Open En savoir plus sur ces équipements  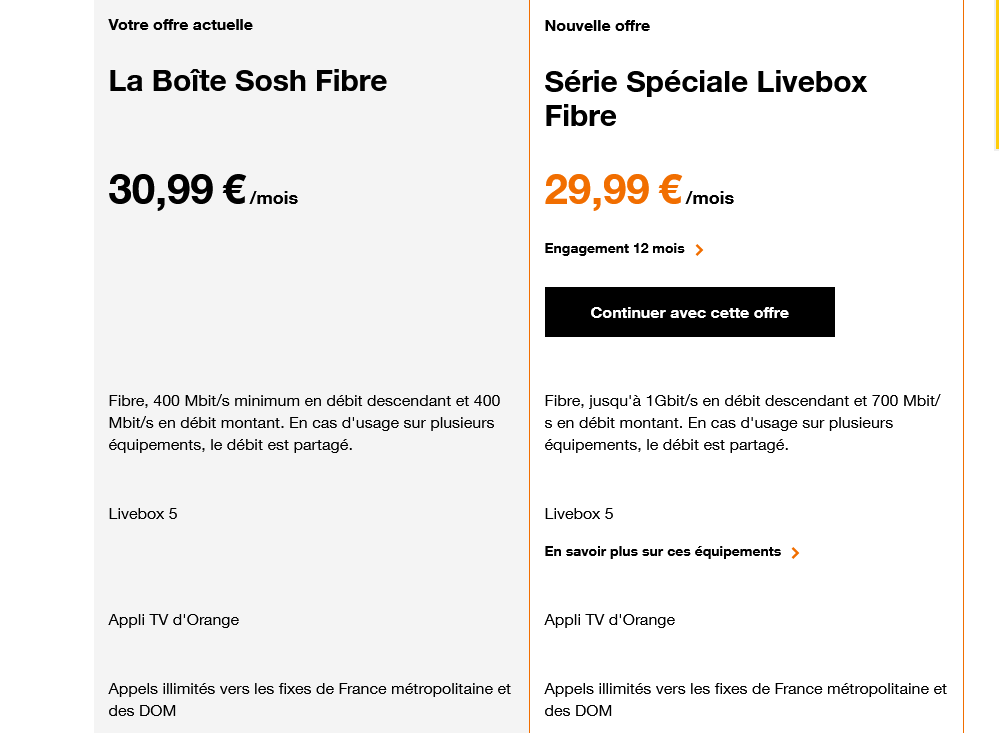[x=662, y=552]
